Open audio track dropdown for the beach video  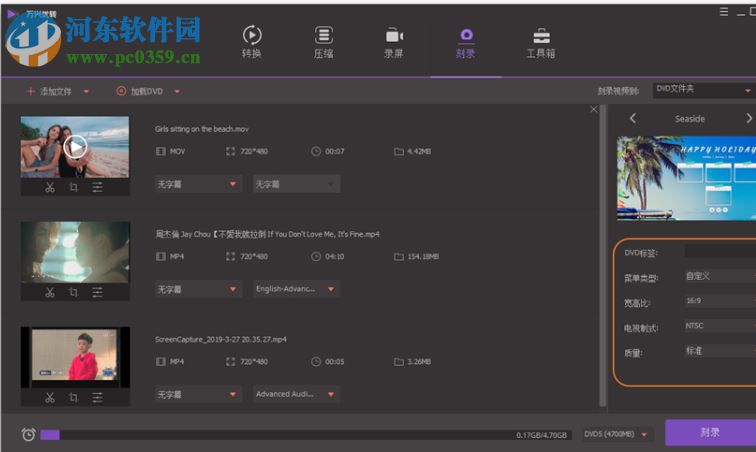click(297, 184)
